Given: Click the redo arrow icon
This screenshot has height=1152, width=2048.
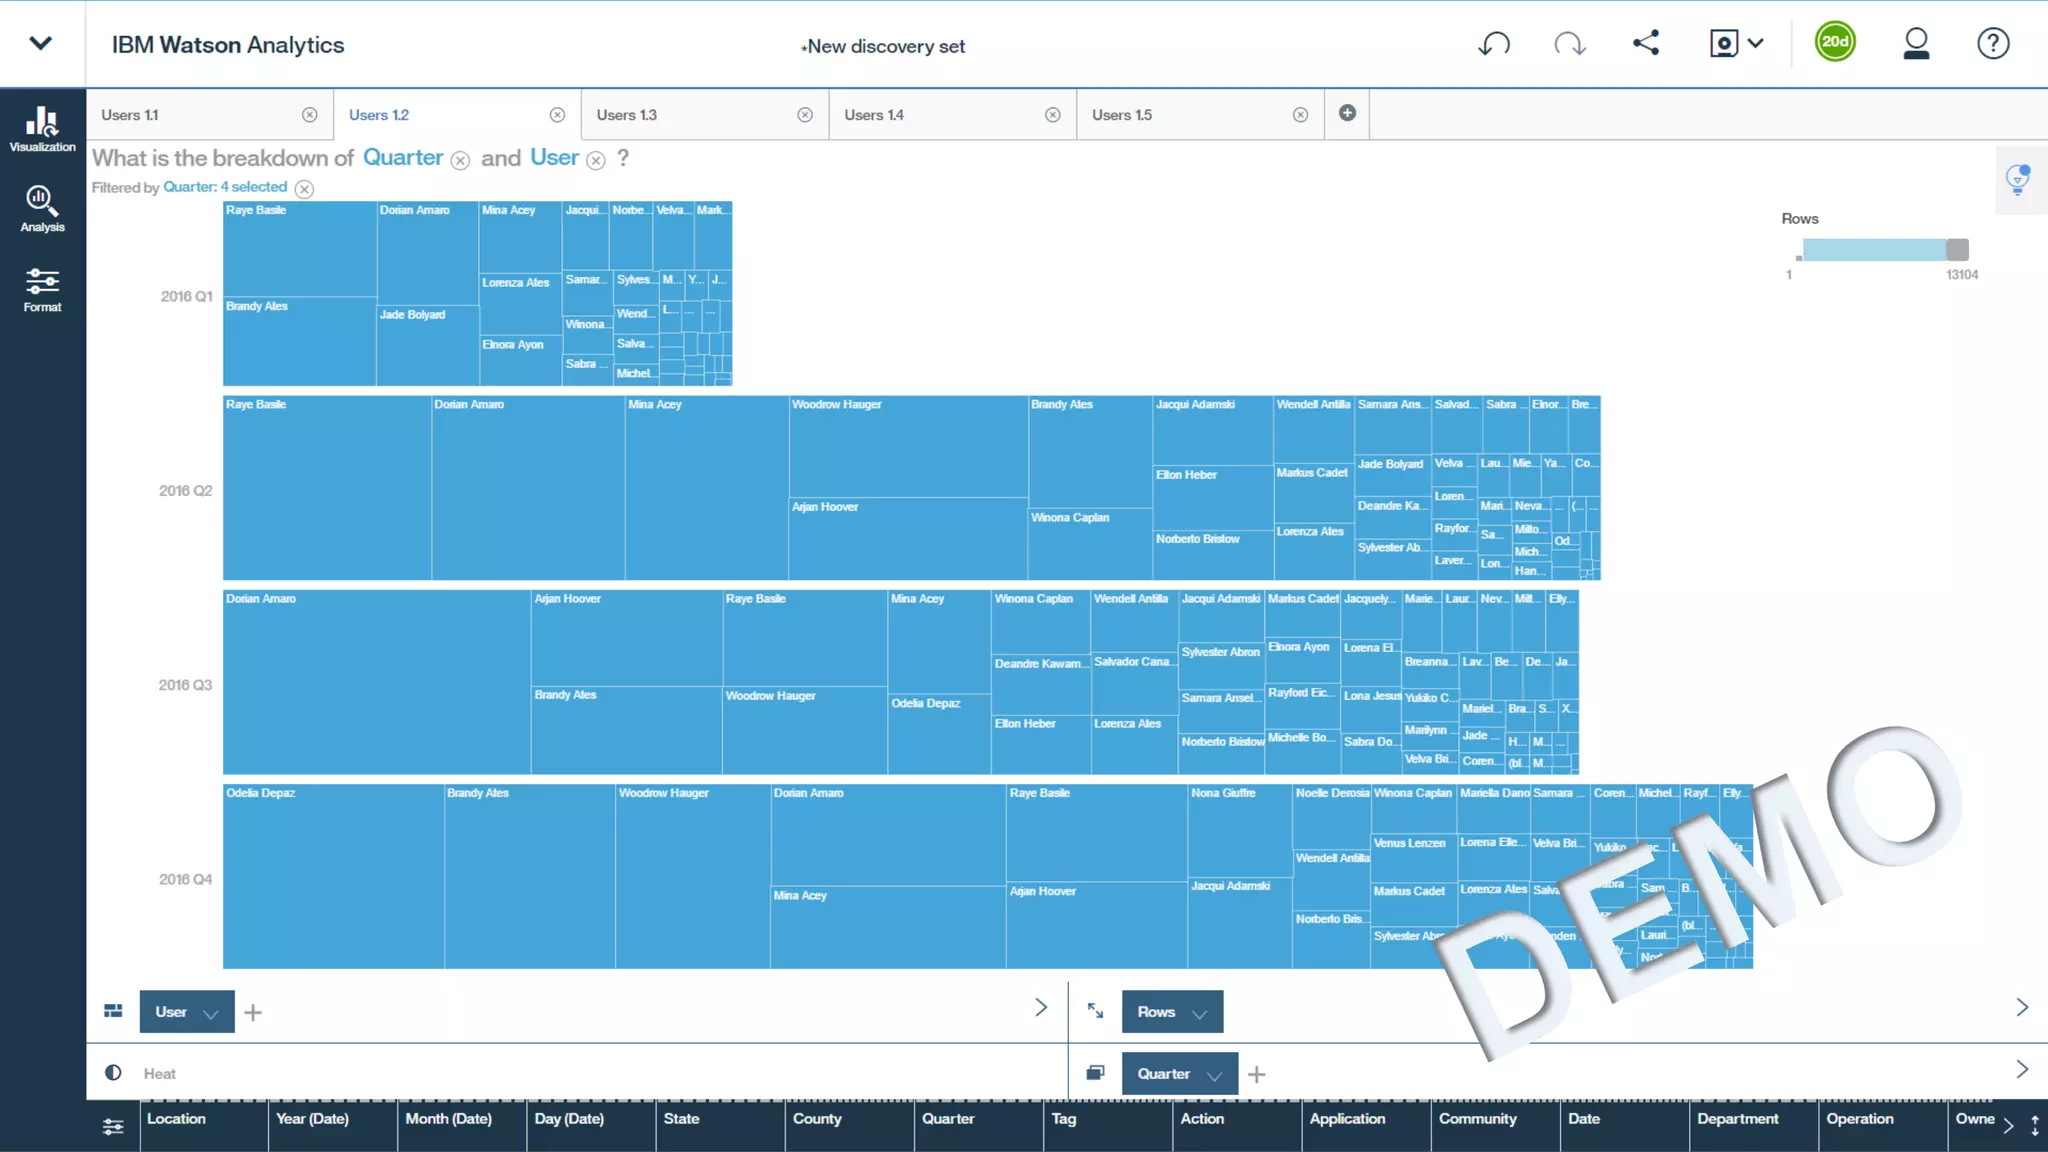Looking at the screenshot, I should pyautogui.click(x=1570, y=44).
